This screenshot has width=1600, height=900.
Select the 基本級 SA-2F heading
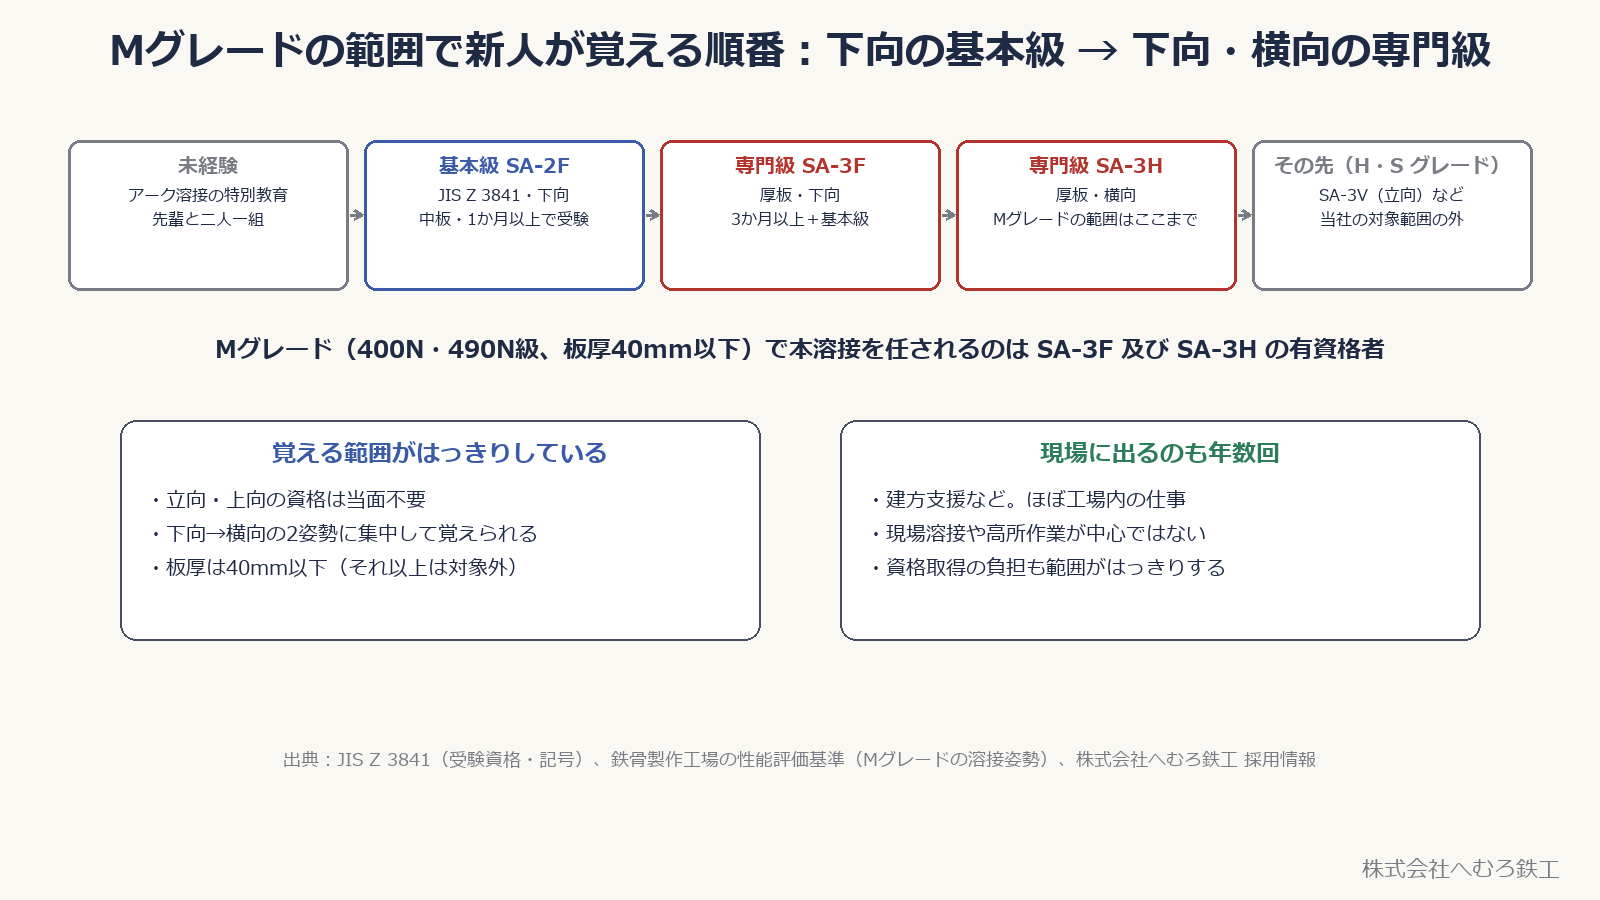click(x=504, y=166)
